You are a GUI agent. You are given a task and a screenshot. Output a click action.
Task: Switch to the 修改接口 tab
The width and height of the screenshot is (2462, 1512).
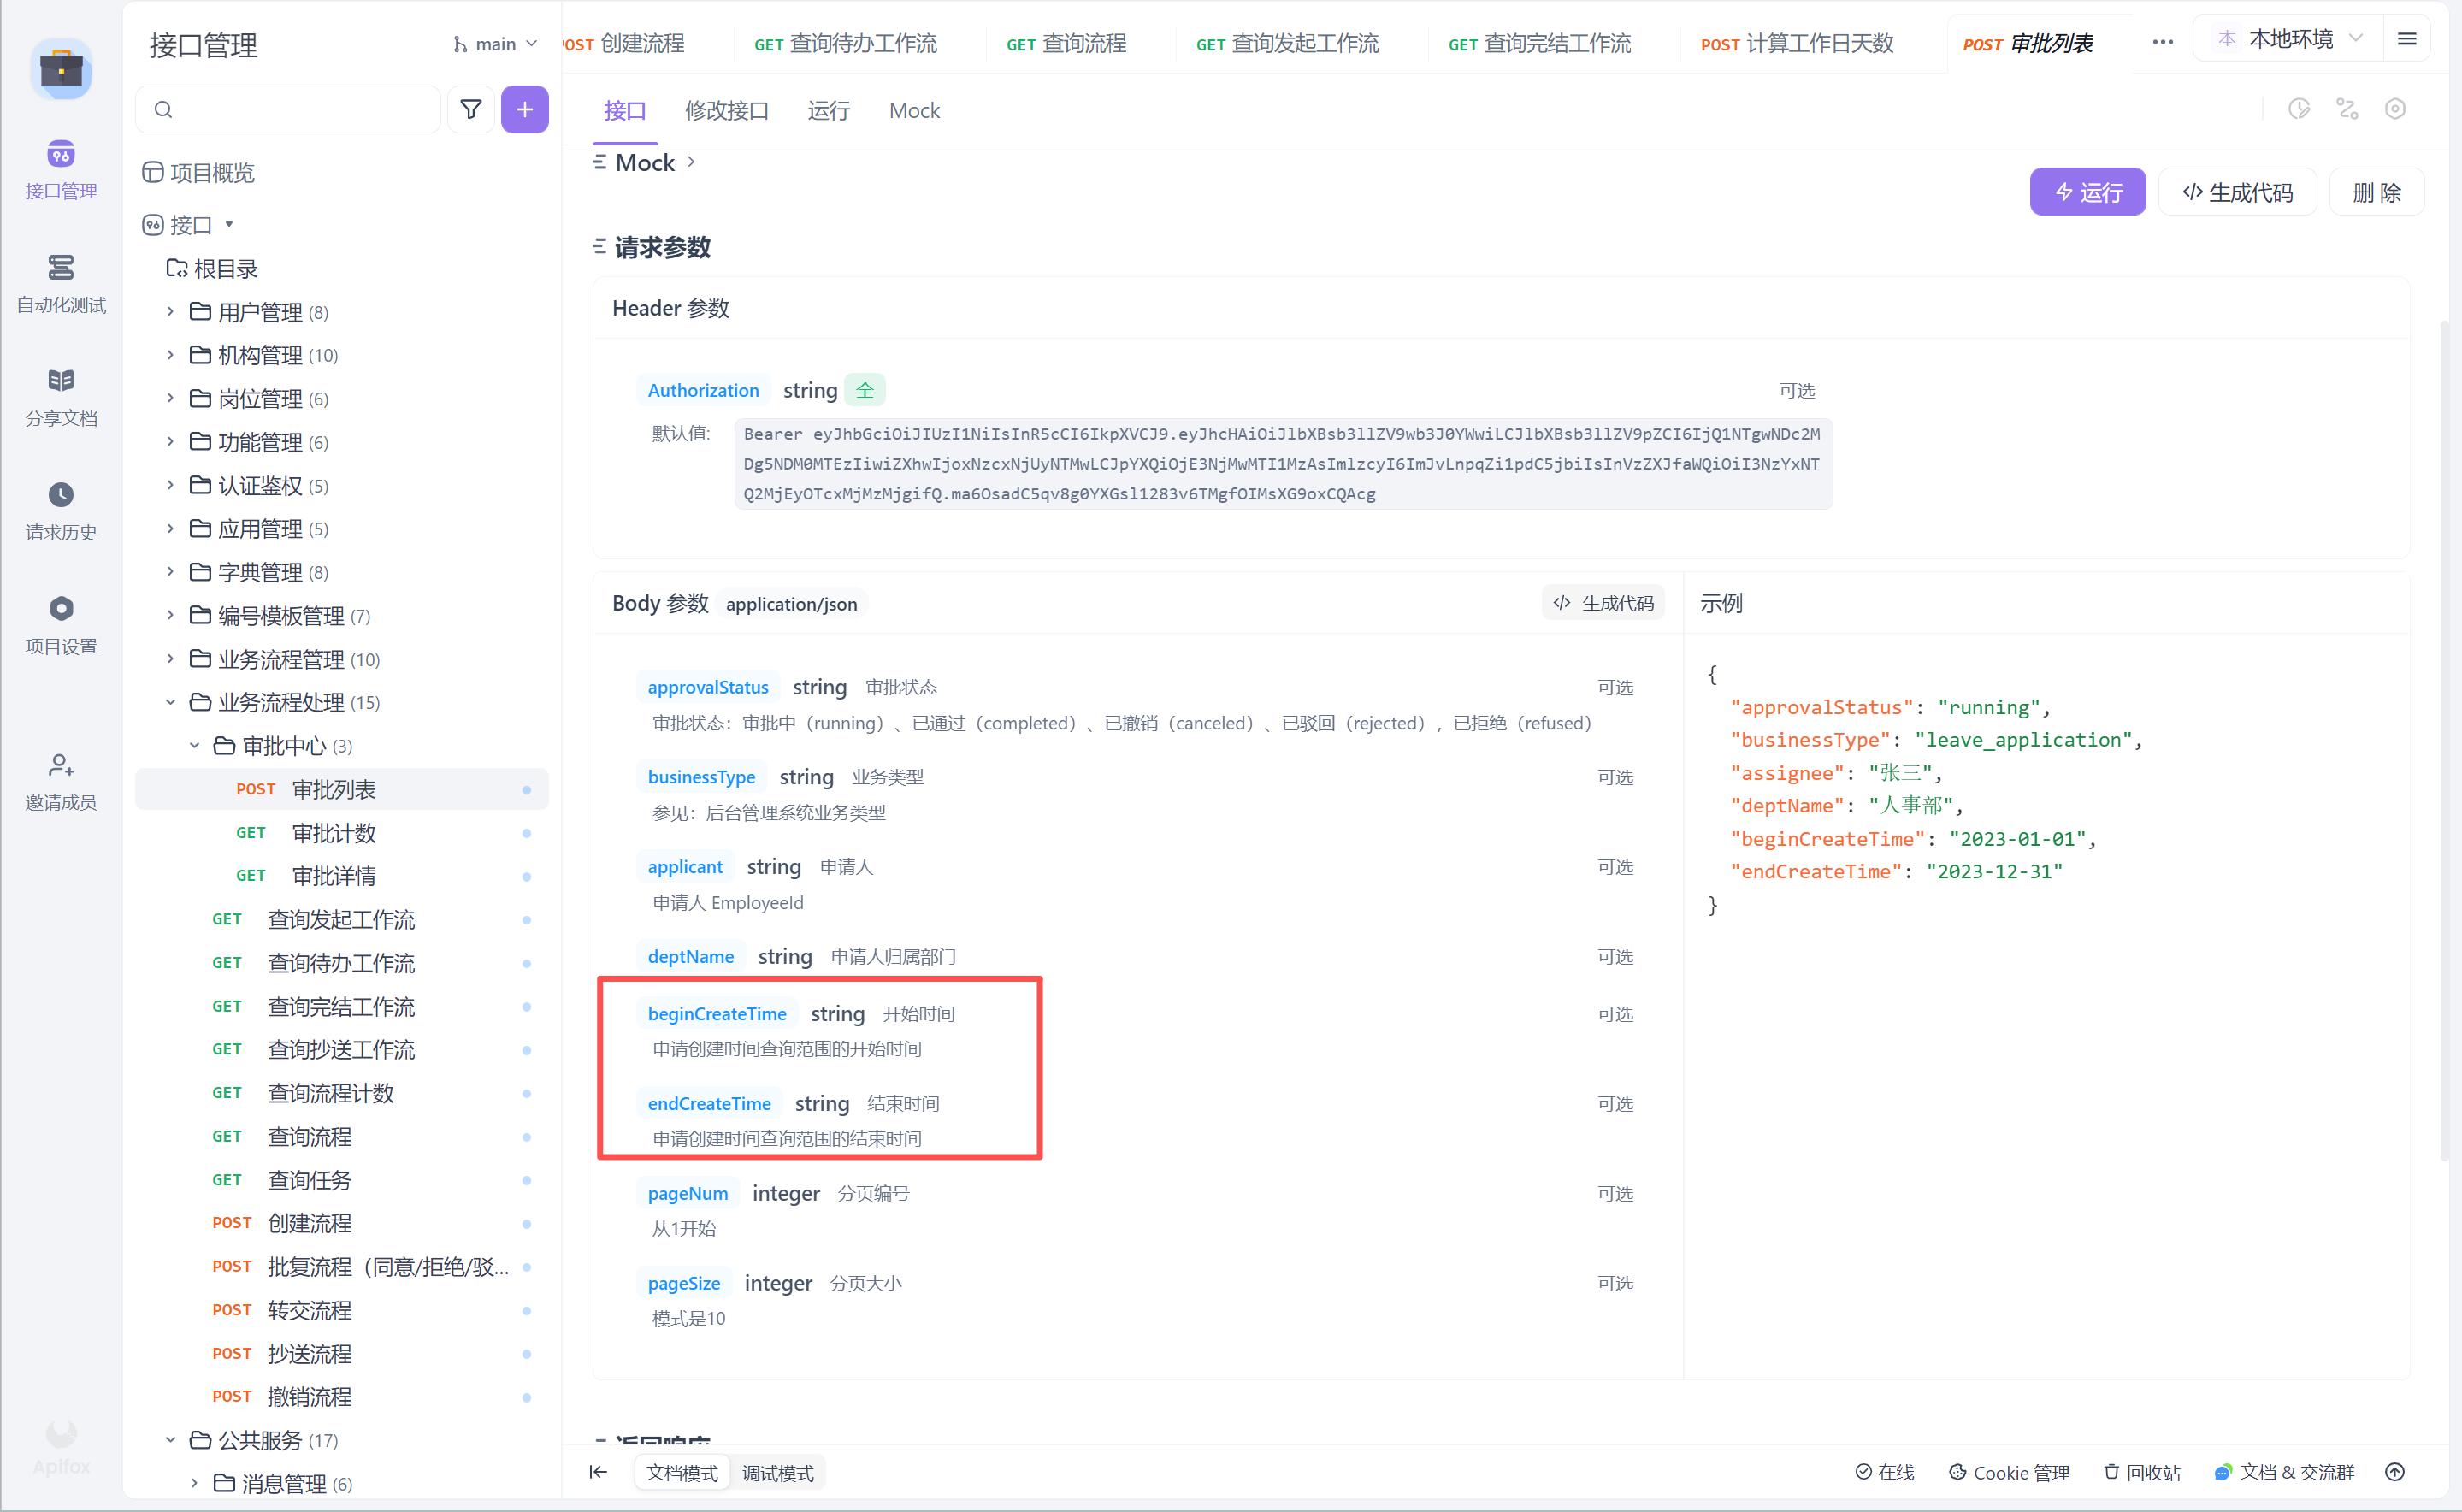point(726,110)
